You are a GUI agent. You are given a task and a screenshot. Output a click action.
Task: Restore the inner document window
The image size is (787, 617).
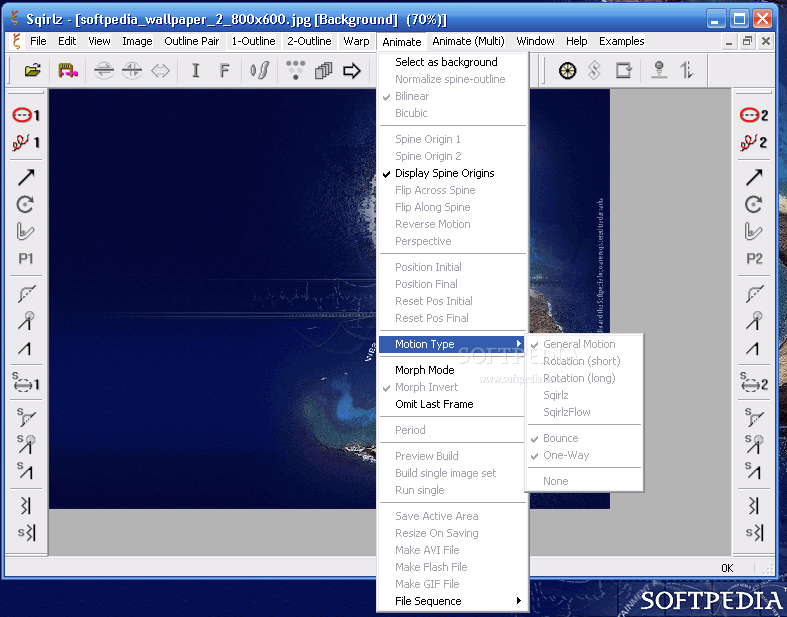coord(747,41)
